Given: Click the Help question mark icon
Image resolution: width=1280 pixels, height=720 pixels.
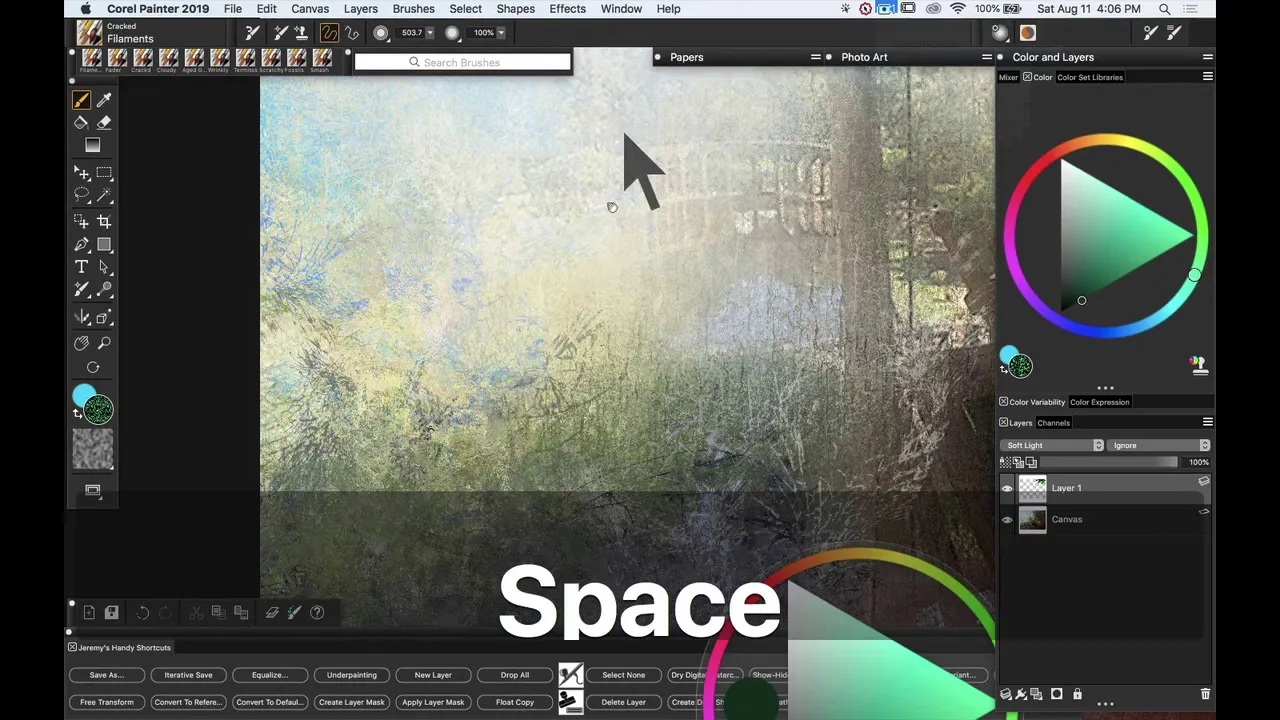Looking at the screenshot, I should coord(317,612).
